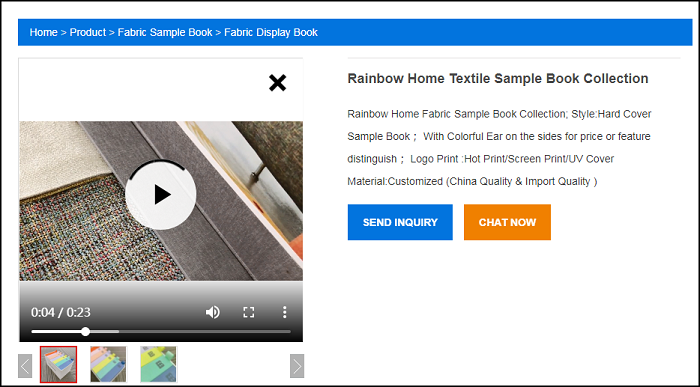Click the product description paragraph text

[x=499, y=148]
